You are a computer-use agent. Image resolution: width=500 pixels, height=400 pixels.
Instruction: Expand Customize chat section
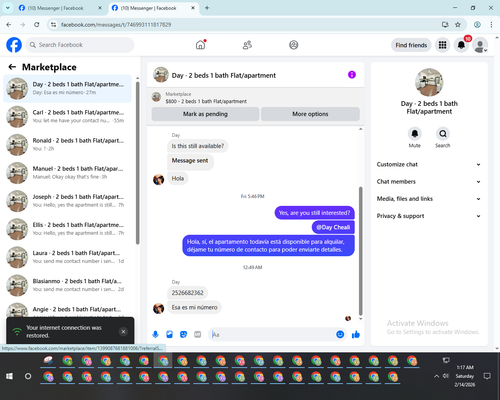[429, 164]
